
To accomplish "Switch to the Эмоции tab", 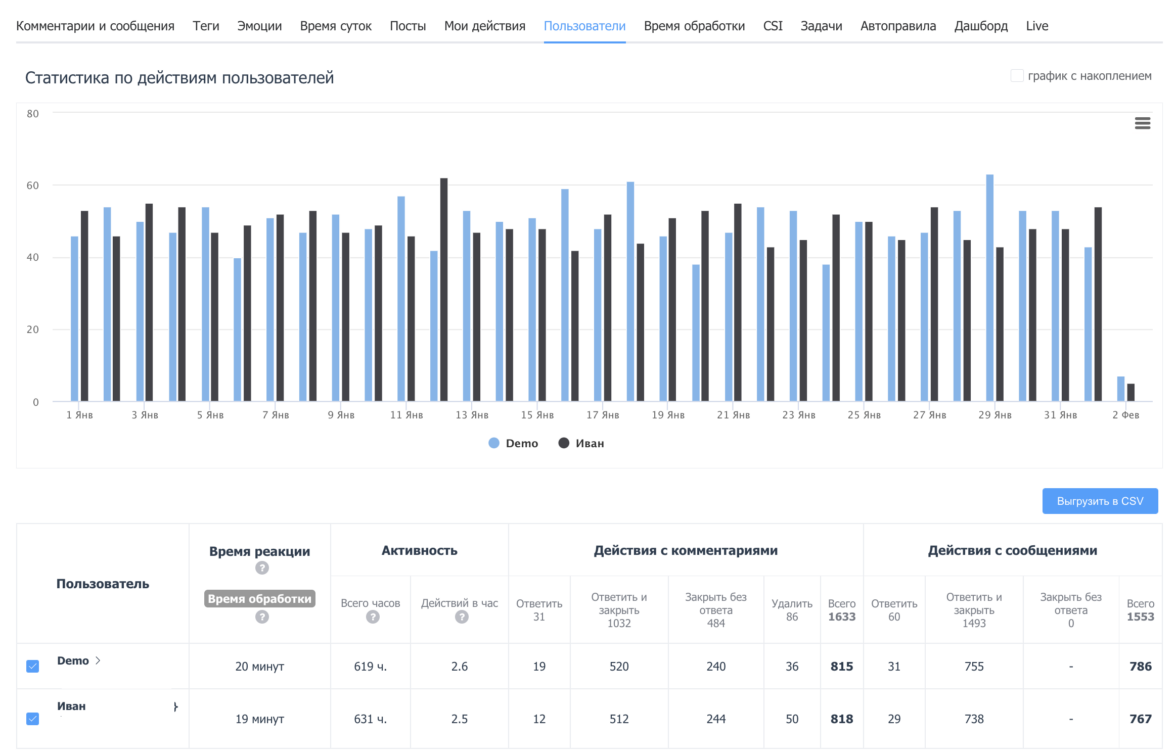I will click(x=259, y=26).
